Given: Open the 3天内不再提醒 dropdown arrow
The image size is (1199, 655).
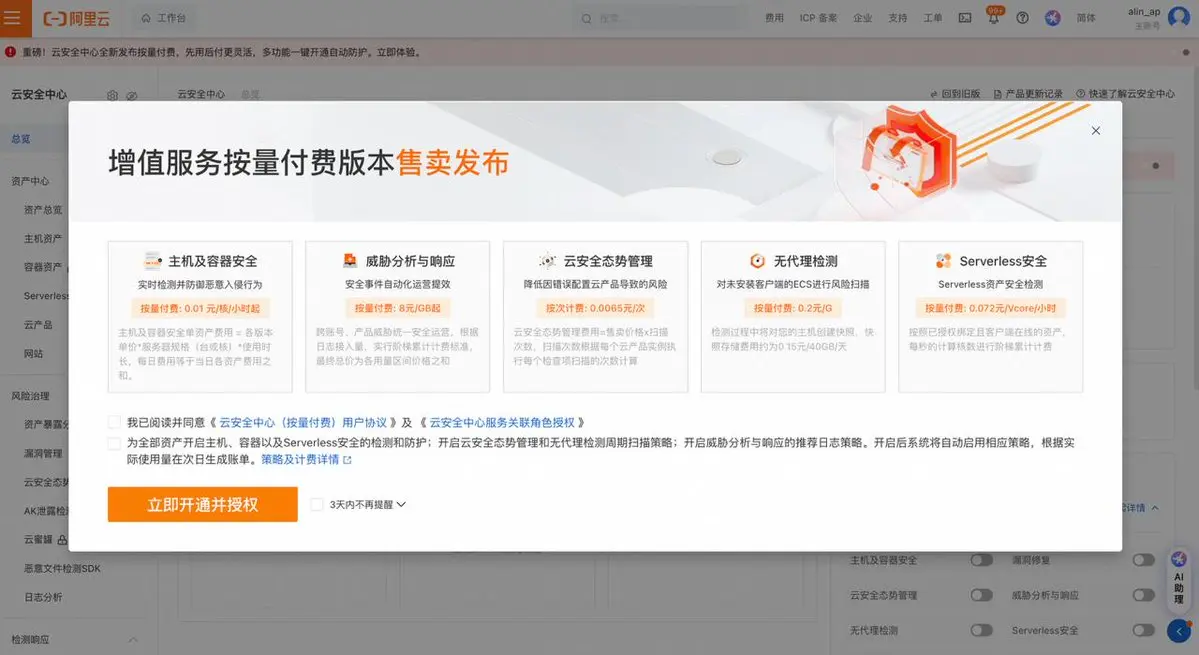Looking at the screenshot, I should tap(401, 504).
